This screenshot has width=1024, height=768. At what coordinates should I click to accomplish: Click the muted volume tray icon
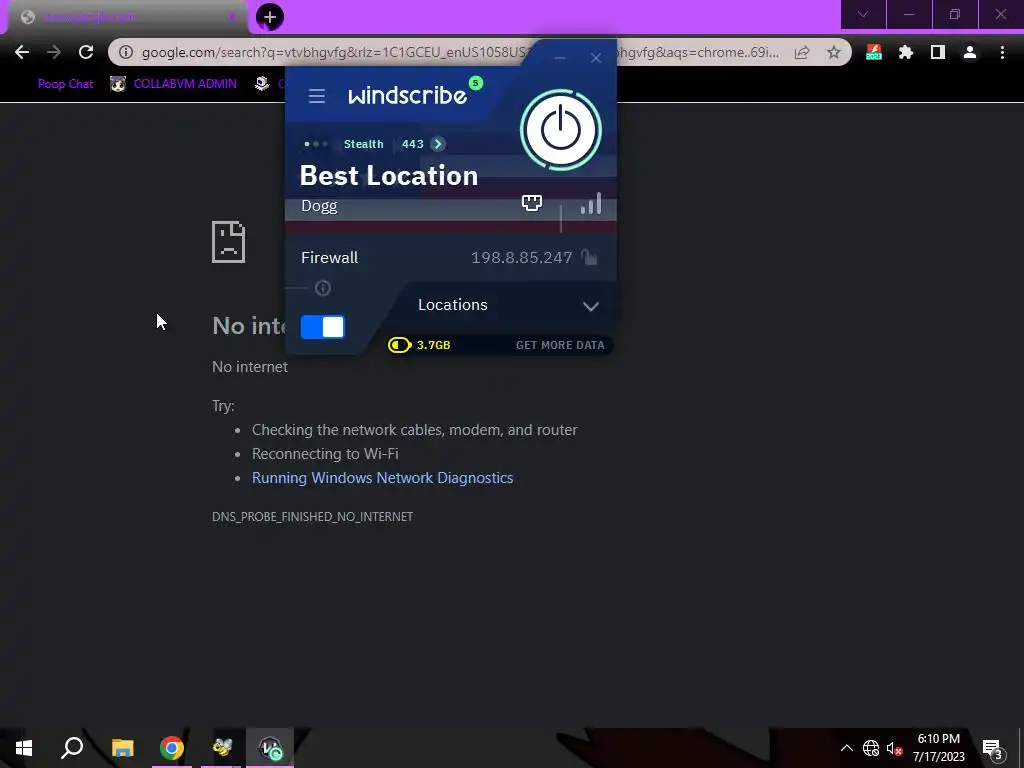tap(895, 748)
